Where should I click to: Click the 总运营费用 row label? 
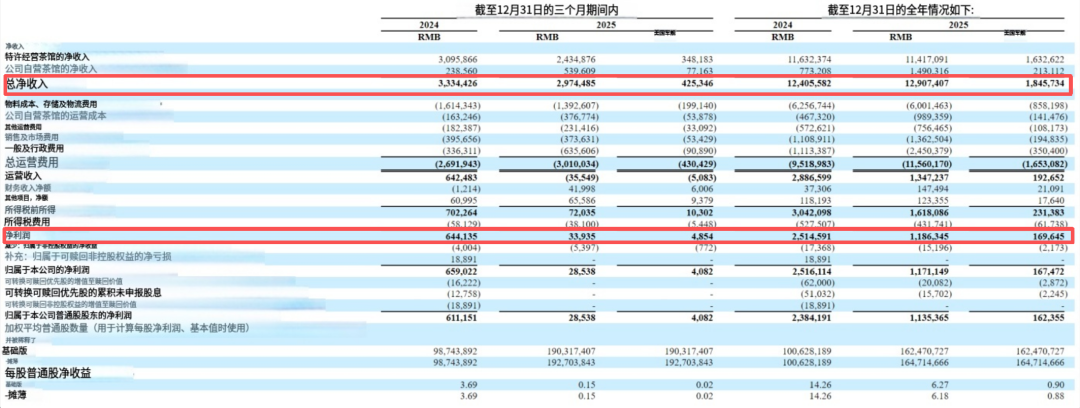pos(34,161)
